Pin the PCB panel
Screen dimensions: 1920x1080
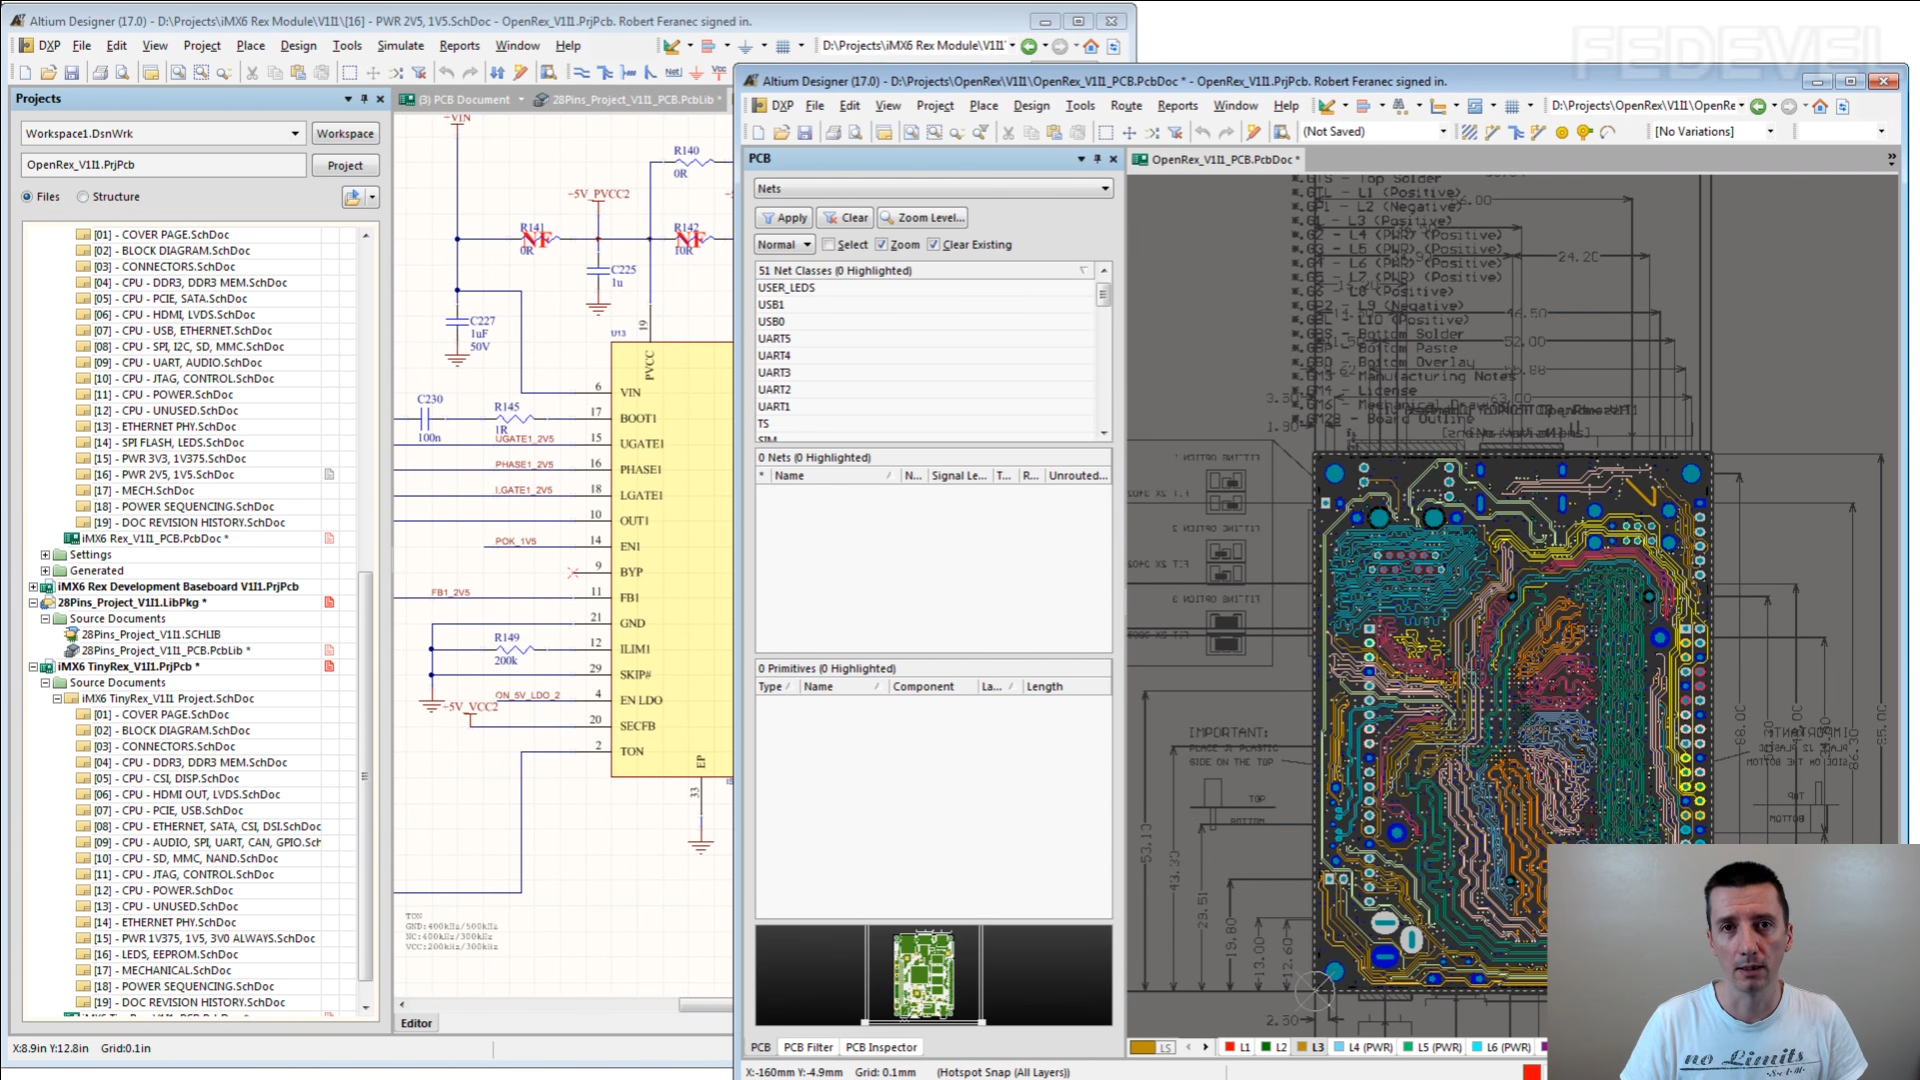pyautogui.click(x=1097, y=158)
